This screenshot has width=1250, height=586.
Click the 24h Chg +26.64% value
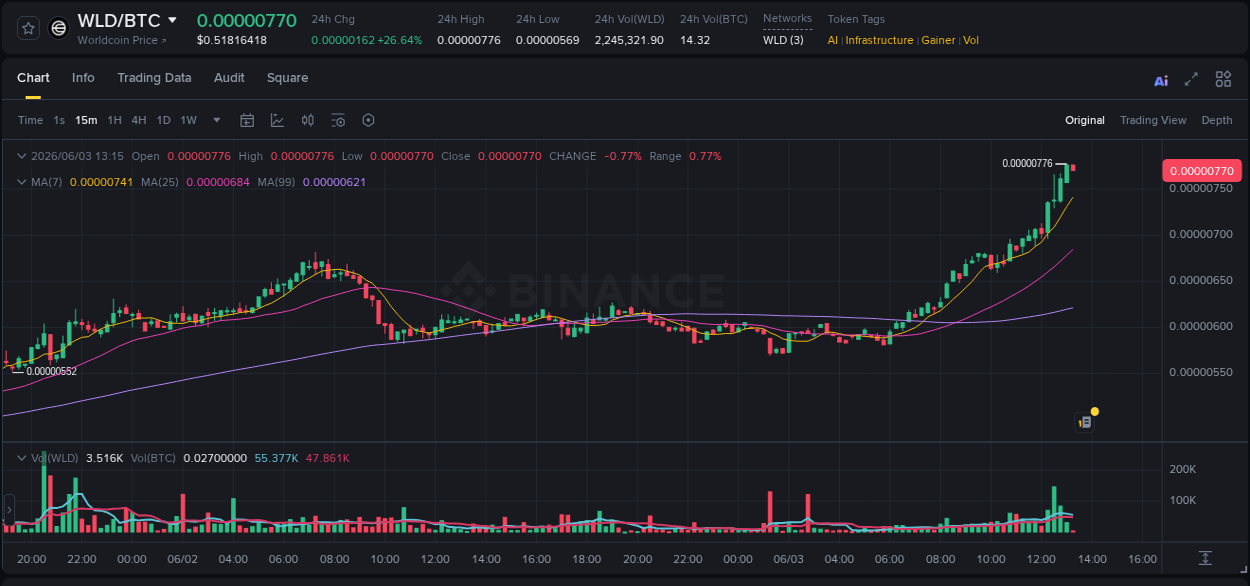click(x=400, y=40)
